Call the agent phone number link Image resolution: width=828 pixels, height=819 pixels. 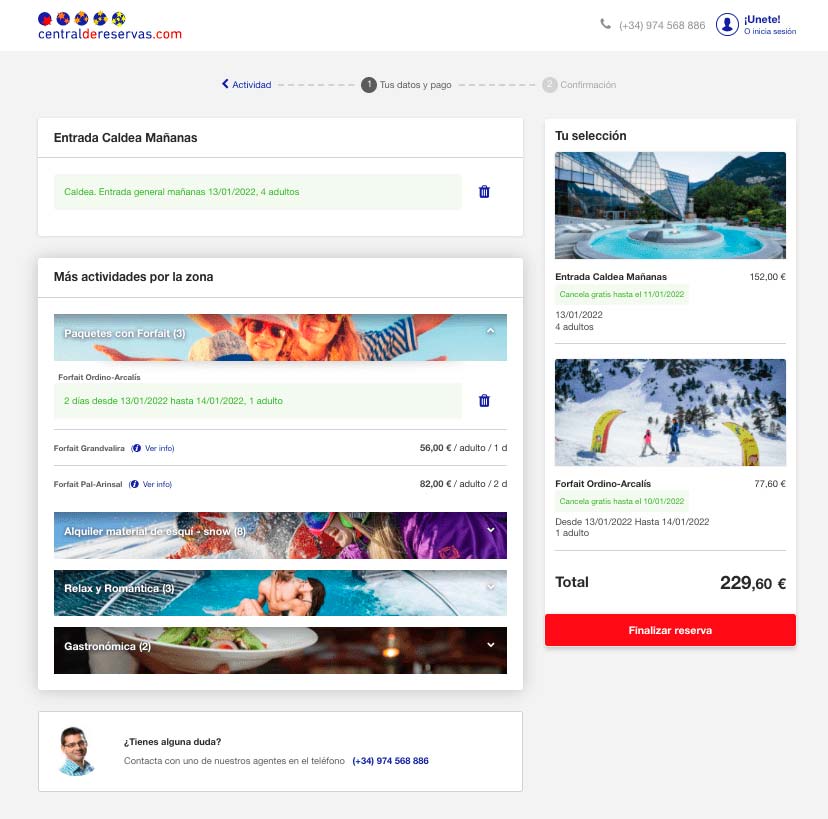[390, 761]
